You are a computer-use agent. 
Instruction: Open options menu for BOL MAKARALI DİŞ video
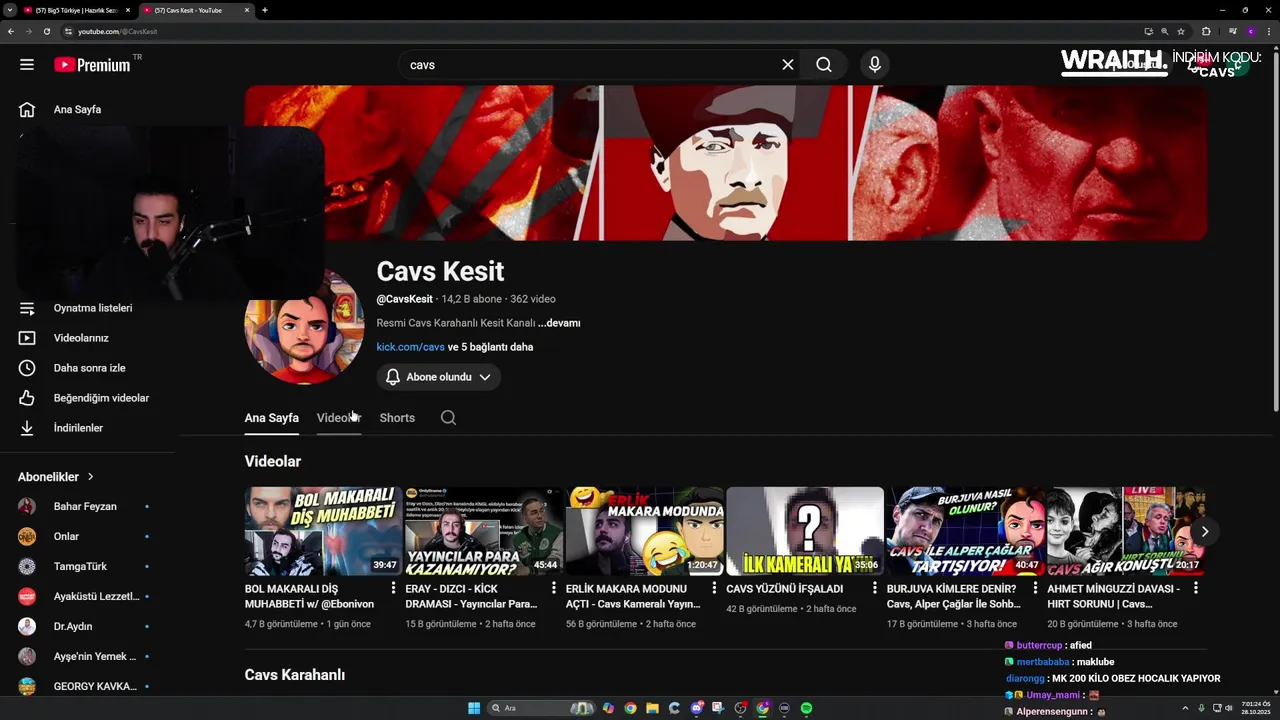(393, 588)
